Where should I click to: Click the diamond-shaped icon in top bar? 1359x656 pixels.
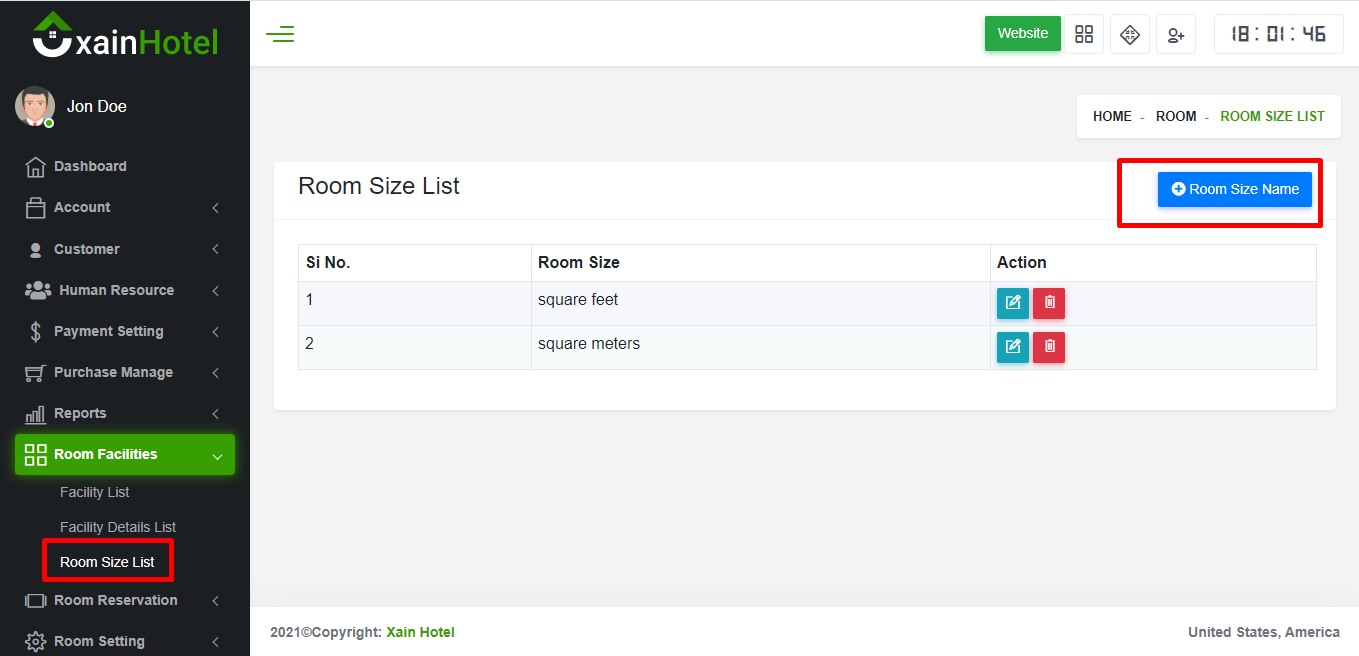(1130, 34)
